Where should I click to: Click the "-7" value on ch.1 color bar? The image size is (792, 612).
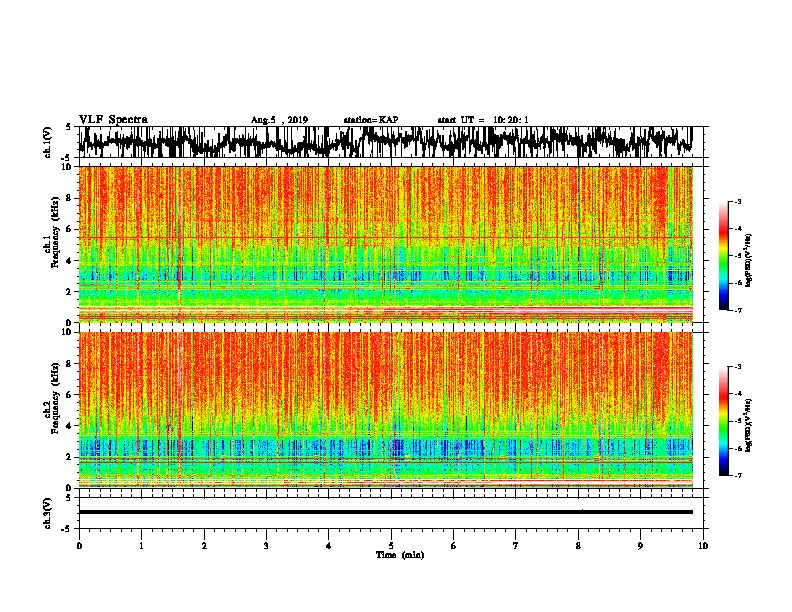tap(738, 310)
